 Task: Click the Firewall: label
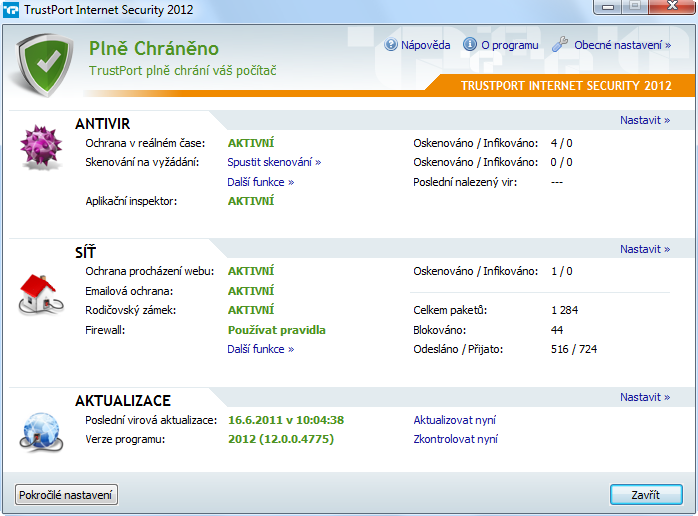(105, 330)
